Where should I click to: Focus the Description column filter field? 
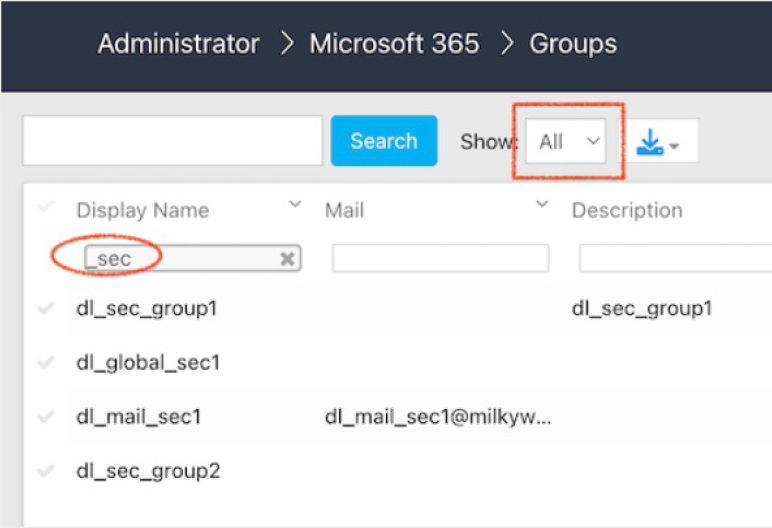676,258
